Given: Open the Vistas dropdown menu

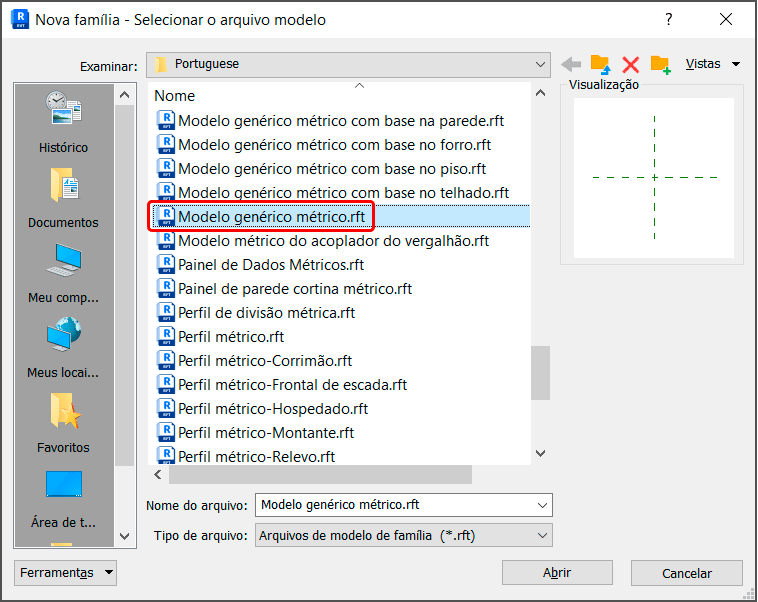Looking at the screenshot, I should tap(712, 64).
